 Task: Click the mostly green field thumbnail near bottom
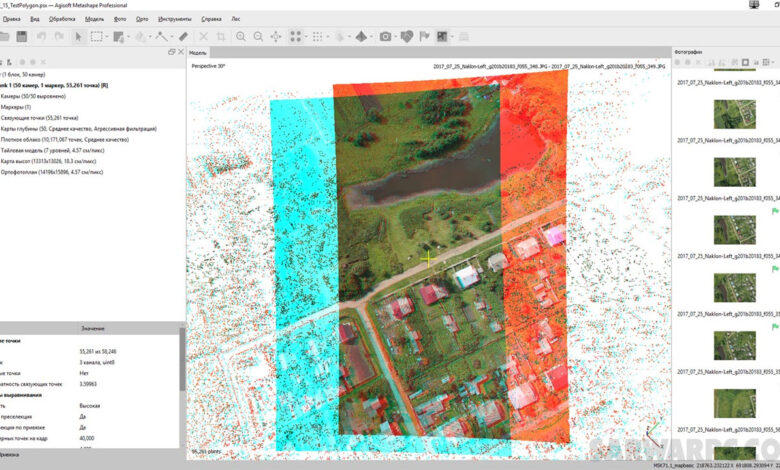[734, 403]
